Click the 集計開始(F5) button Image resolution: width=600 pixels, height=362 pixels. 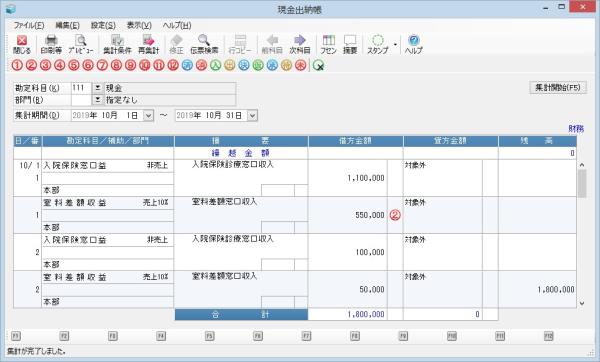pos(558,88)
